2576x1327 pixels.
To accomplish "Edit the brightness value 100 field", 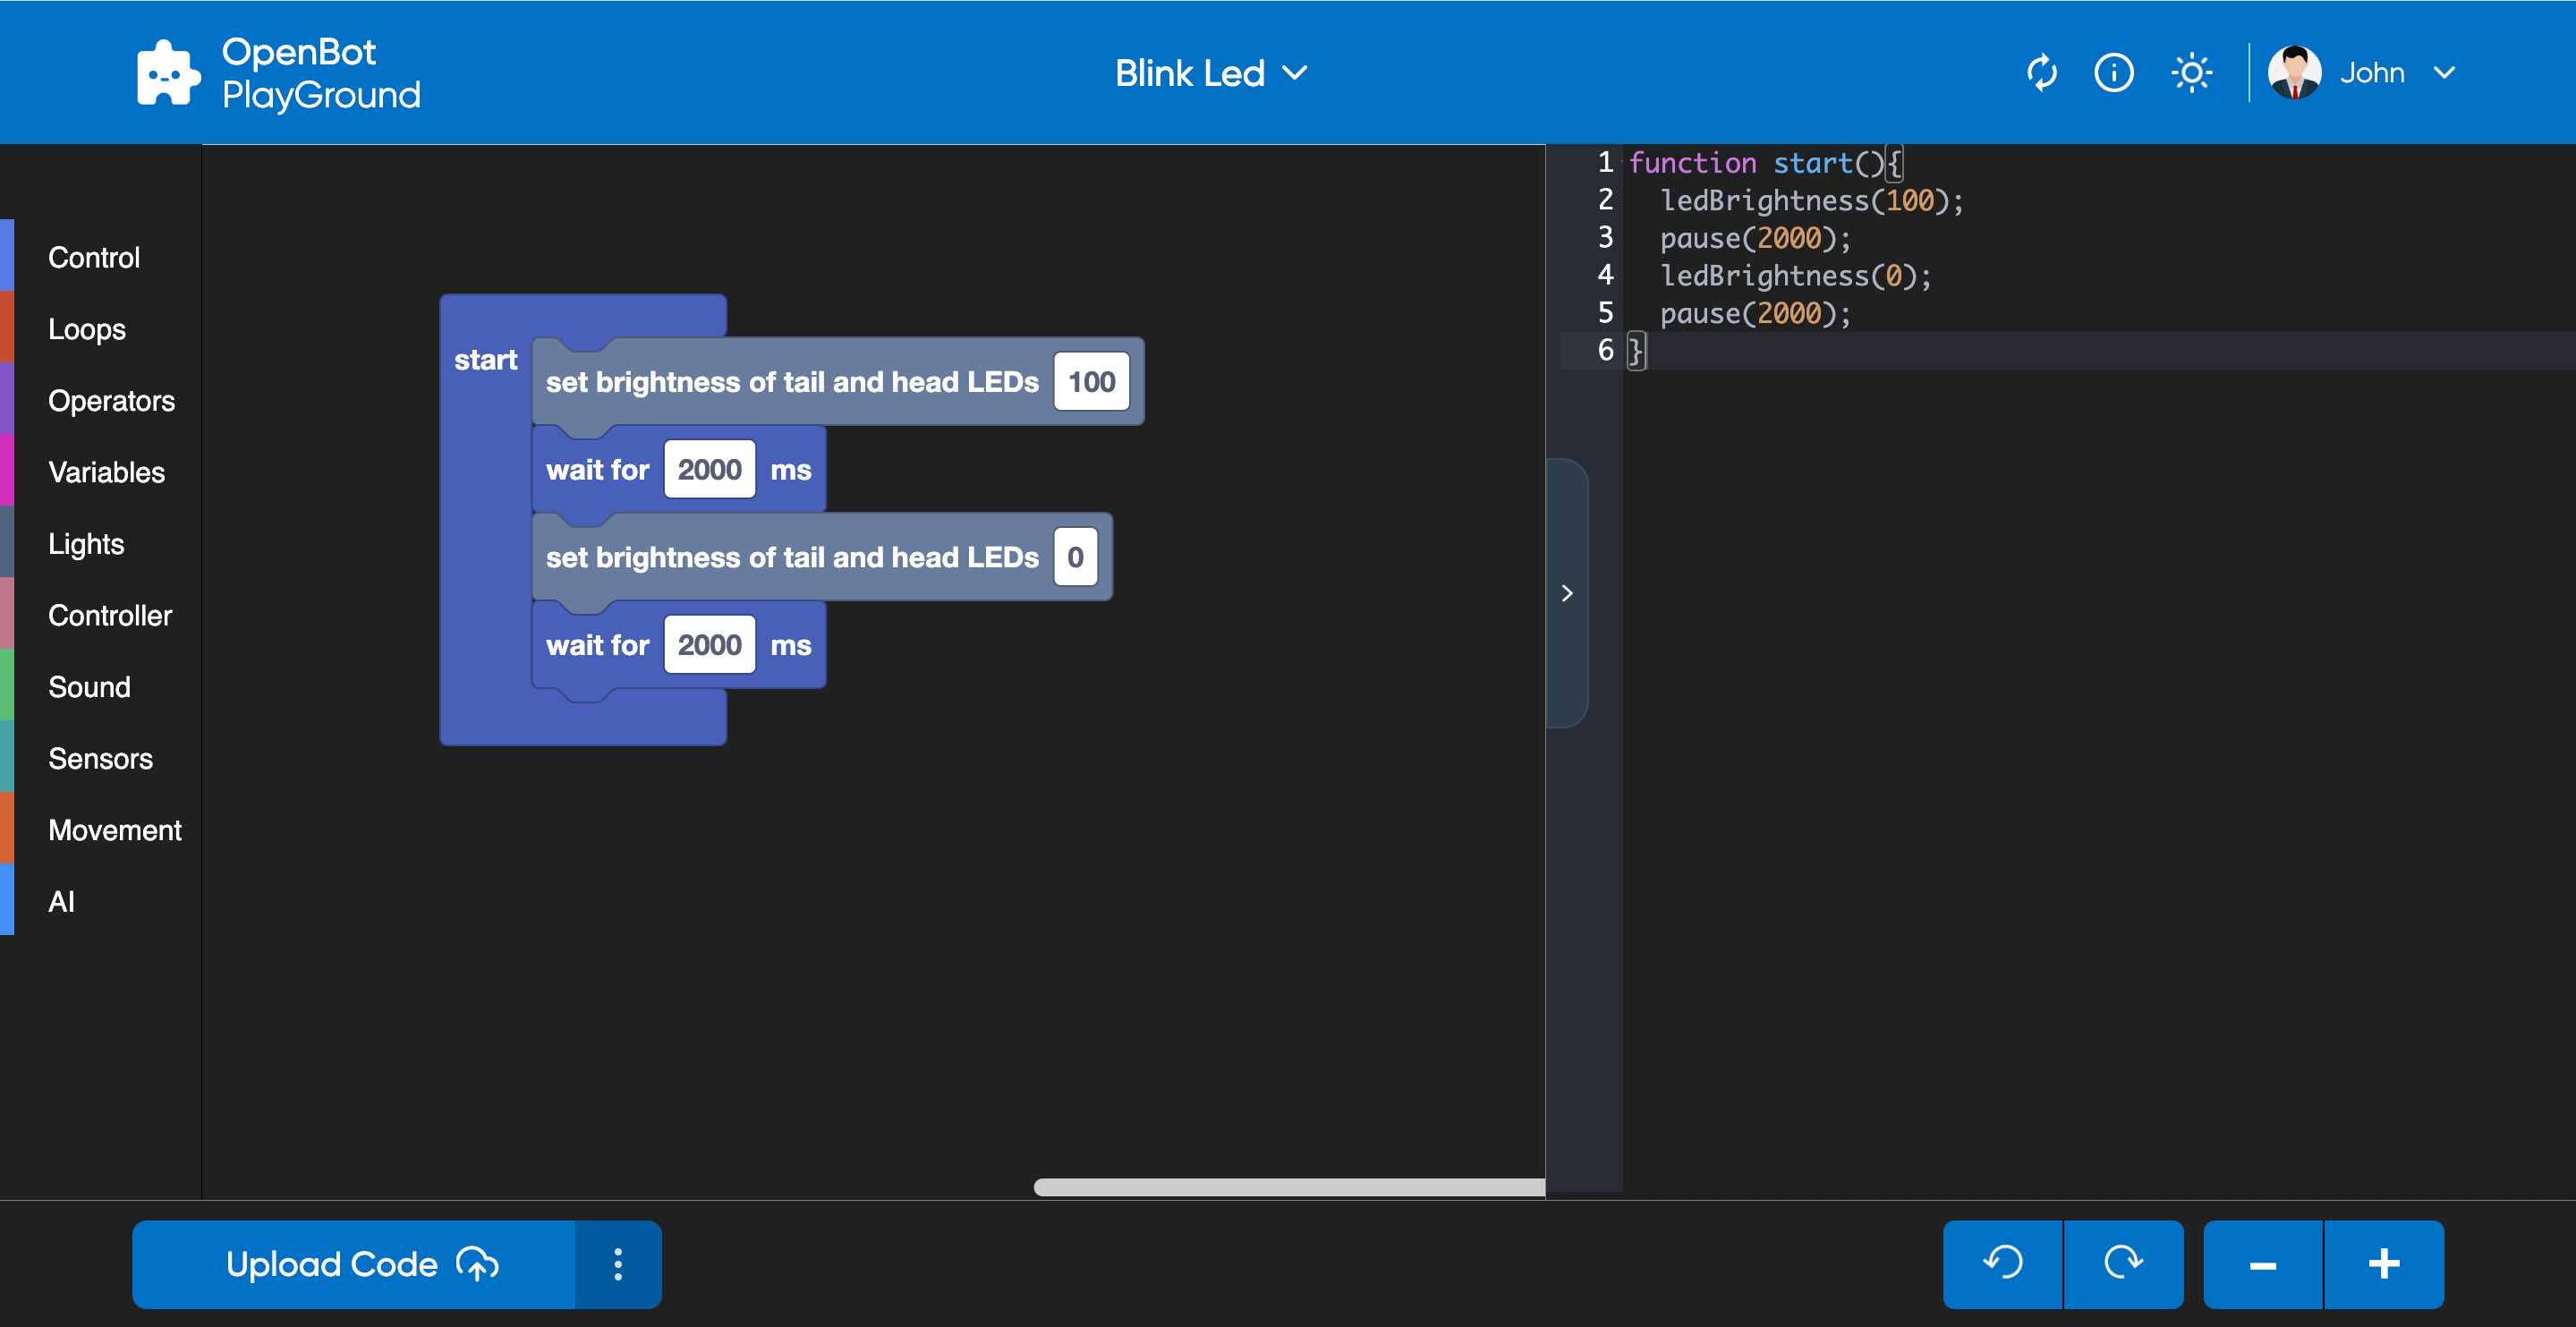I will tap(1091, 381).
